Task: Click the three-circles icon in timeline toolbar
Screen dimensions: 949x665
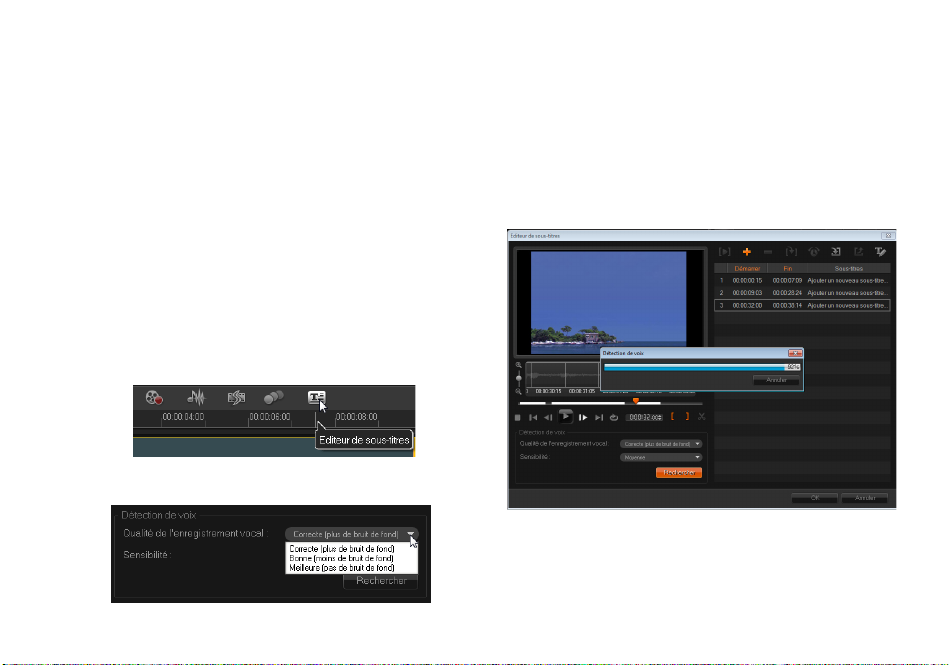Action: pos(275,398)
